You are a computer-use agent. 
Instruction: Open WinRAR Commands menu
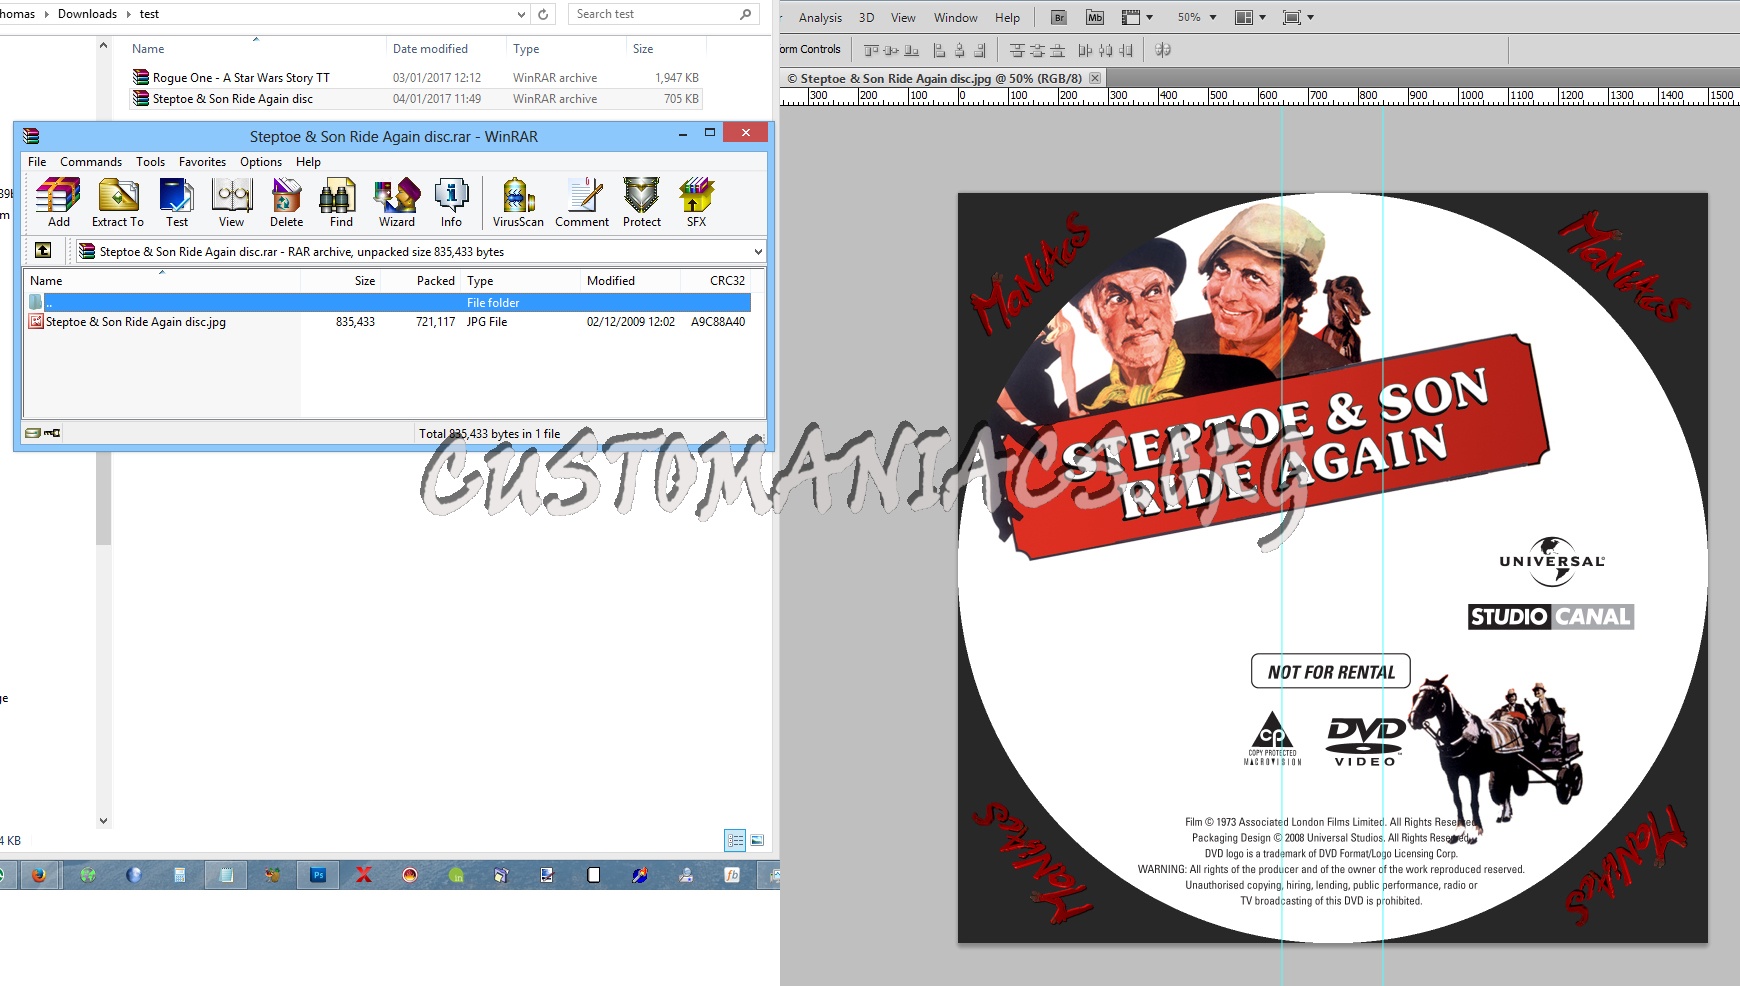[91, 162]
